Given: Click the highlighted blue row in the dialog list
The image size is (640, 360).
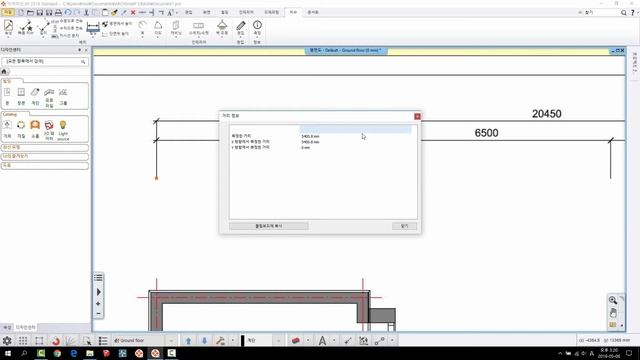Looking at the screenshot, I should tap(355, 129).
